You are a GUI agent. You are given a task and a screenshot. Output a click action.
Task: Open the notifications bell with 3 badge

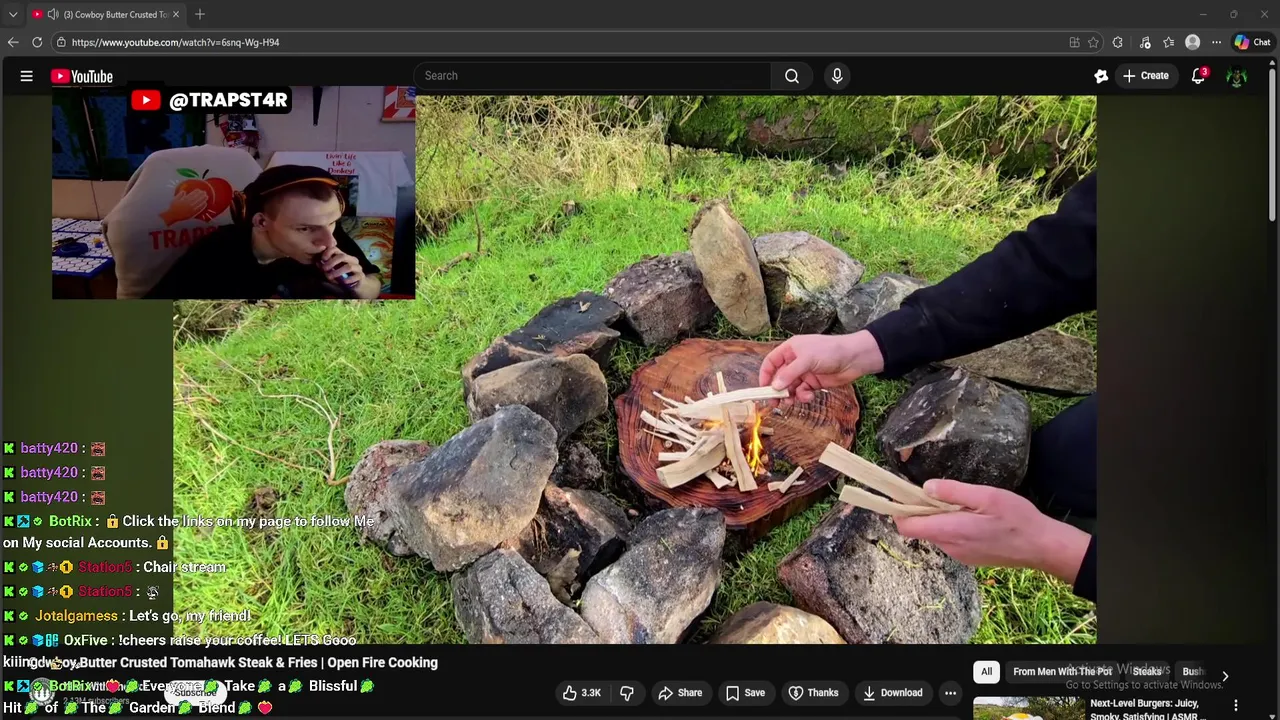1198,76
